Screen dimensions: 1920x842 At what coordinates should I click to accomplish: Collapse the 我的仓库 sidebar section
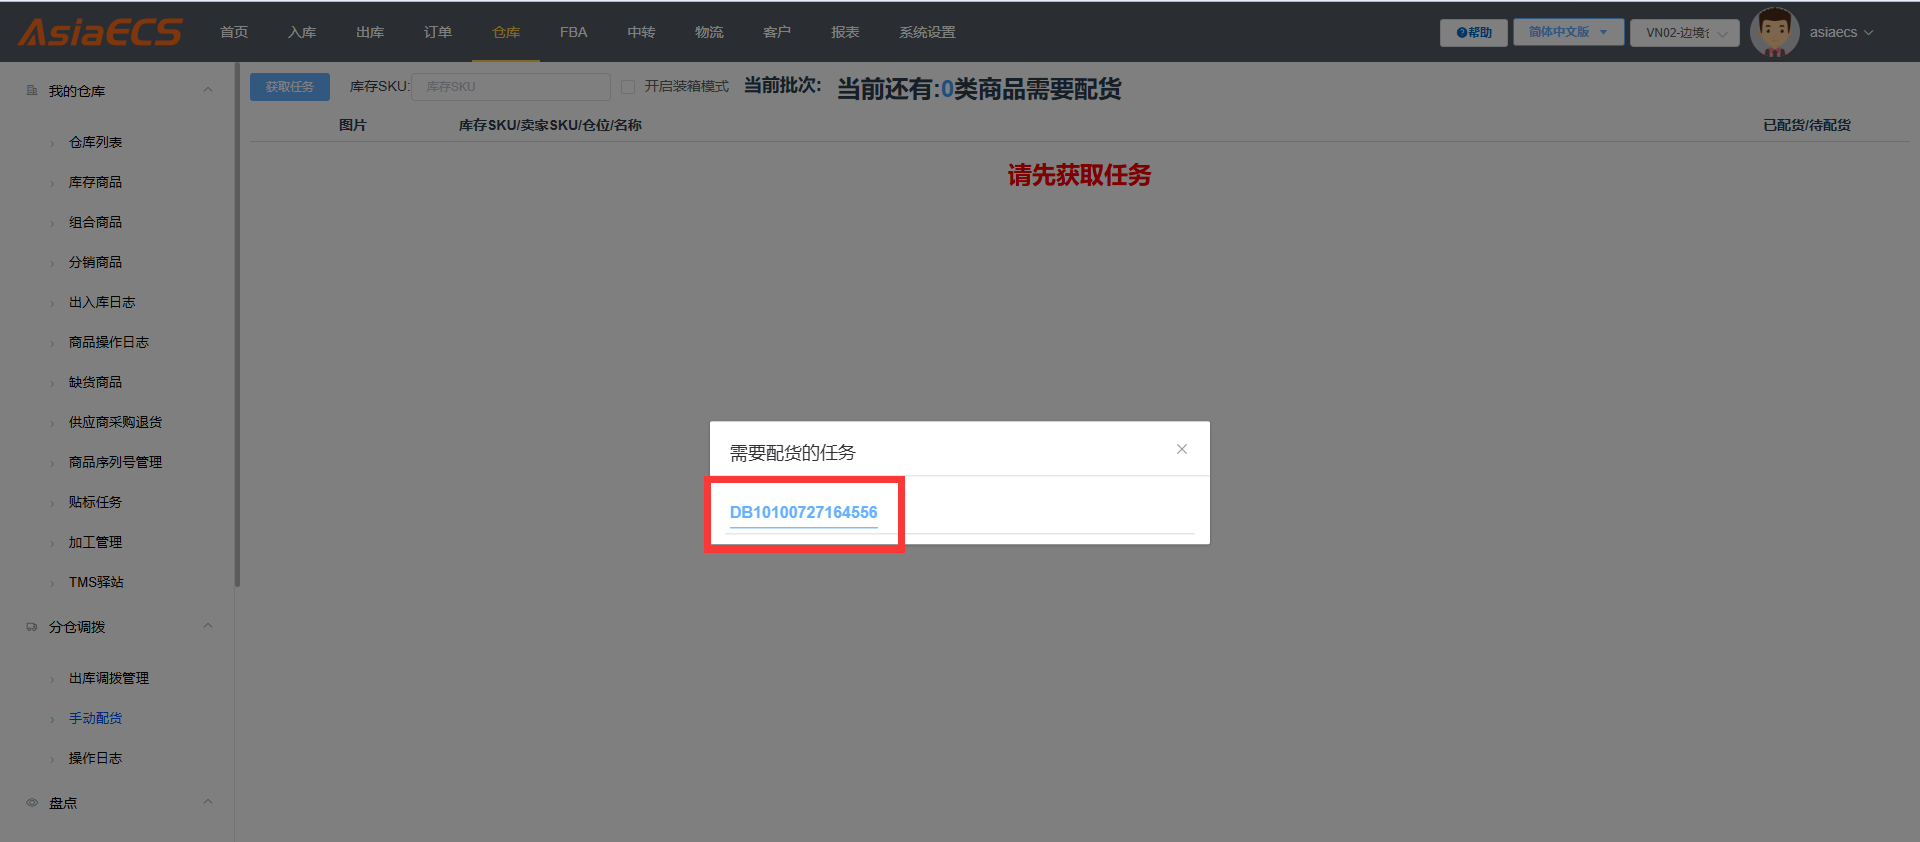[x=208, y=90]
